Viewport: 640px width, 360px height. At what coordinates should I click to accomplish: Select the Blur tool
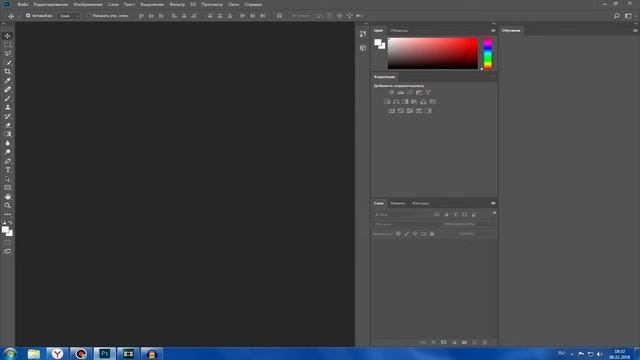pos(7,143)
